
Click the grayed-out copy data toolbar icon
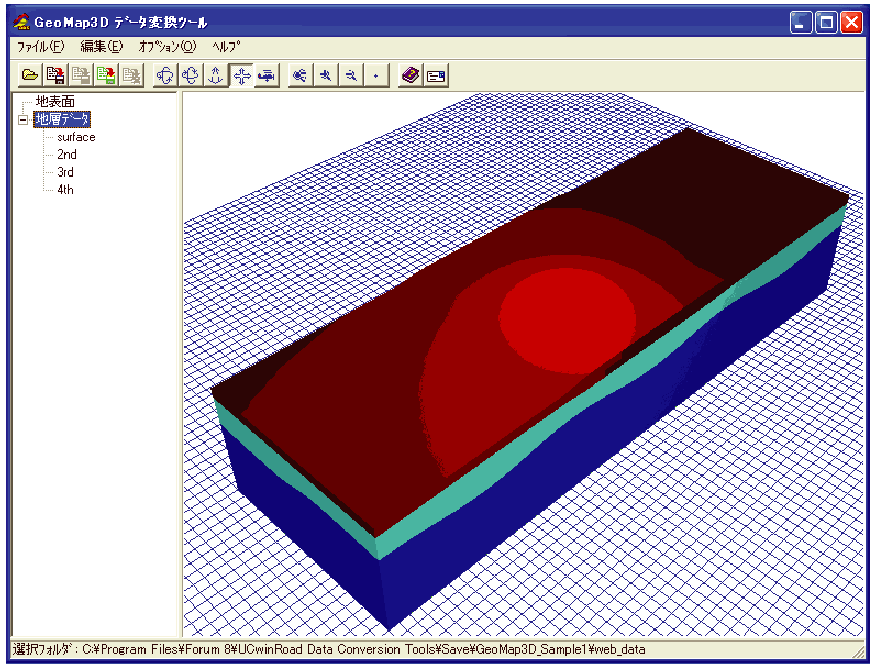81,75
